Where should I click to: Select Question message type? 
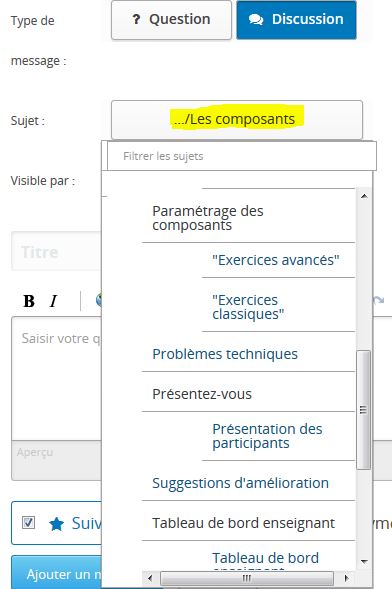(171, 20)
